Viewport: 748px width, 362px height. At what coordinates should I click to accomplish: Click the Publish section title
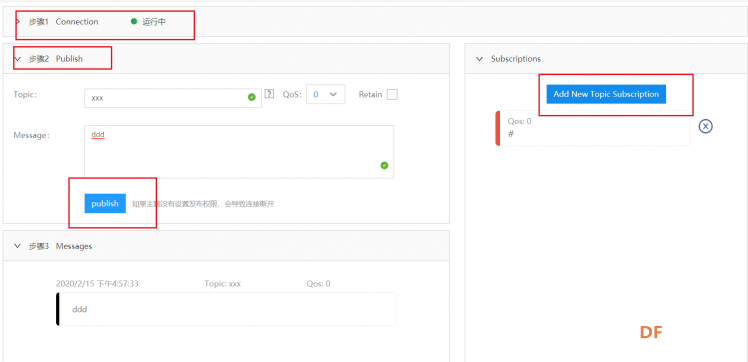[x=69, y=59]
